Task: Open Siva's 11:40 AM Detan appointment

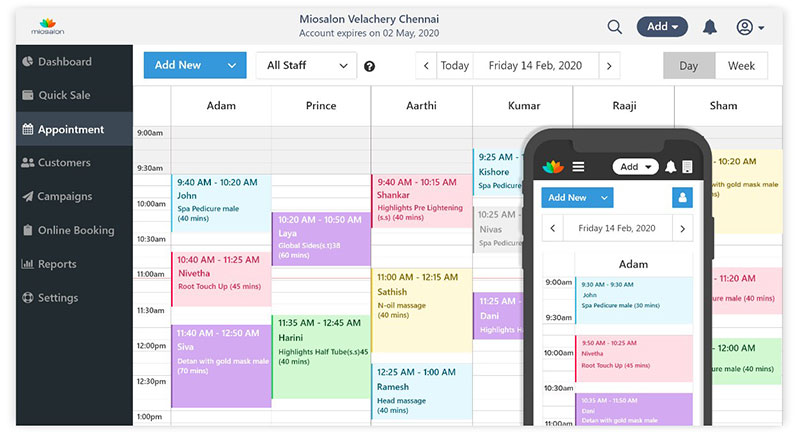Action: (221, 366)
